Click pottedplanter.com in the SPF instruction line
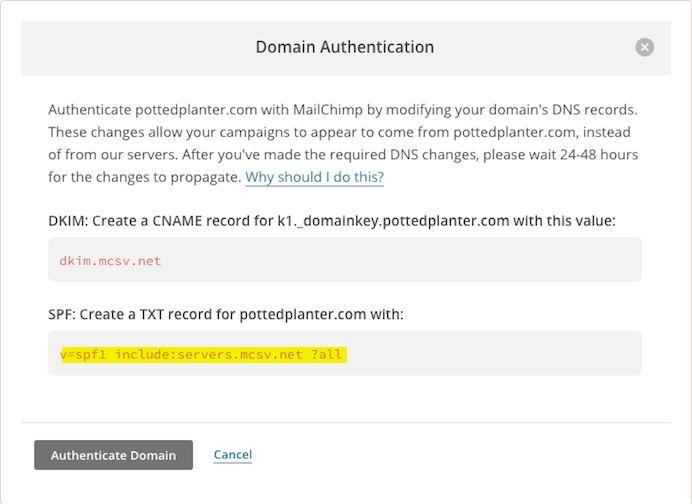692x504 pixels. coord(303,314)
